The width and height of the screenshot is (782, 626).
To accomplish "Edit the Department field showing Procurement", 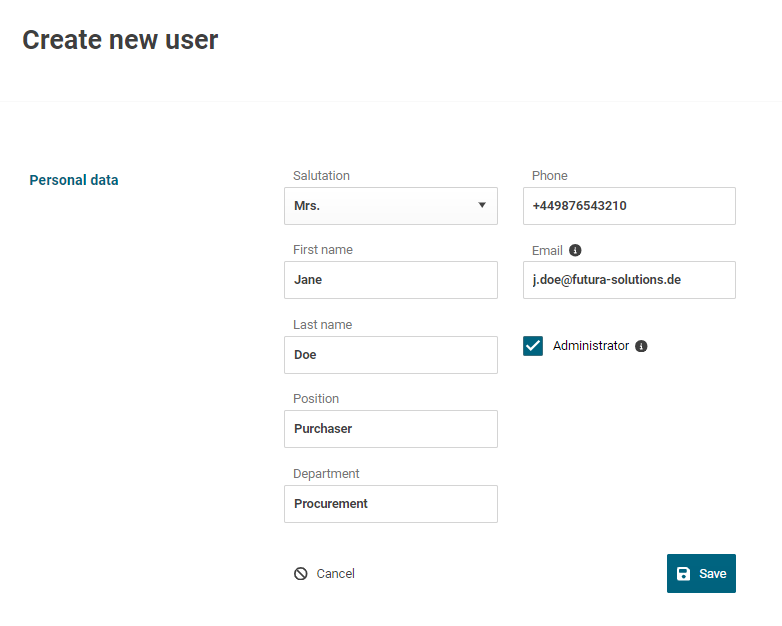I will (x=390, y=504).
